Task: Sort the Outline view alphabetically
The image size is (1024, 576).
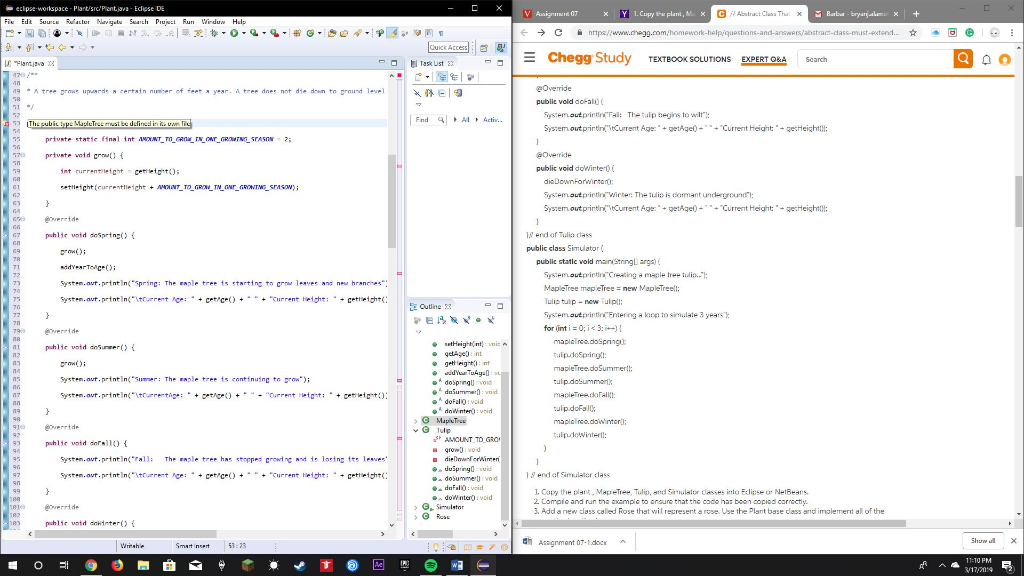Action: [x=441, y=320]
